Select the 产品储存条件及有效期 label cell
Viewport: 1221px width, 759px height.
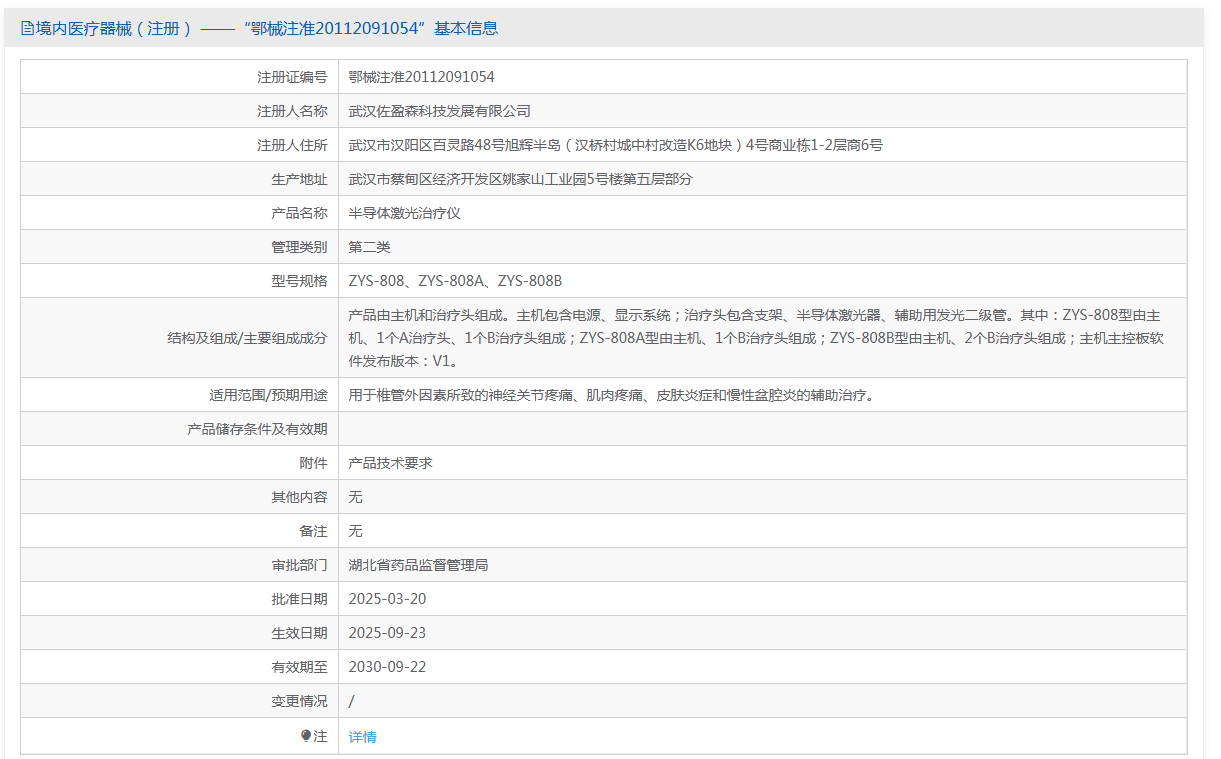(180, 429)
